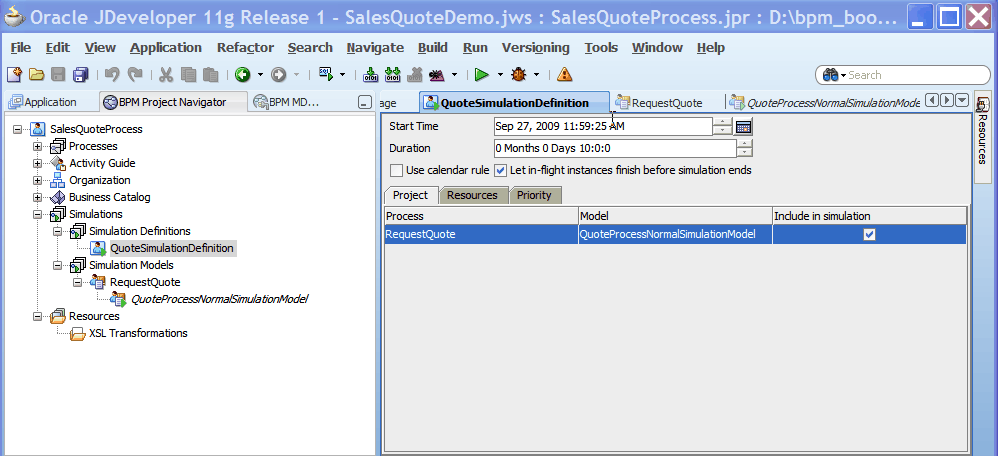Image resolution: width=998 pixels, height=456 pixels.
Task: Open the Versioning menu
Action: coord(535,48)
